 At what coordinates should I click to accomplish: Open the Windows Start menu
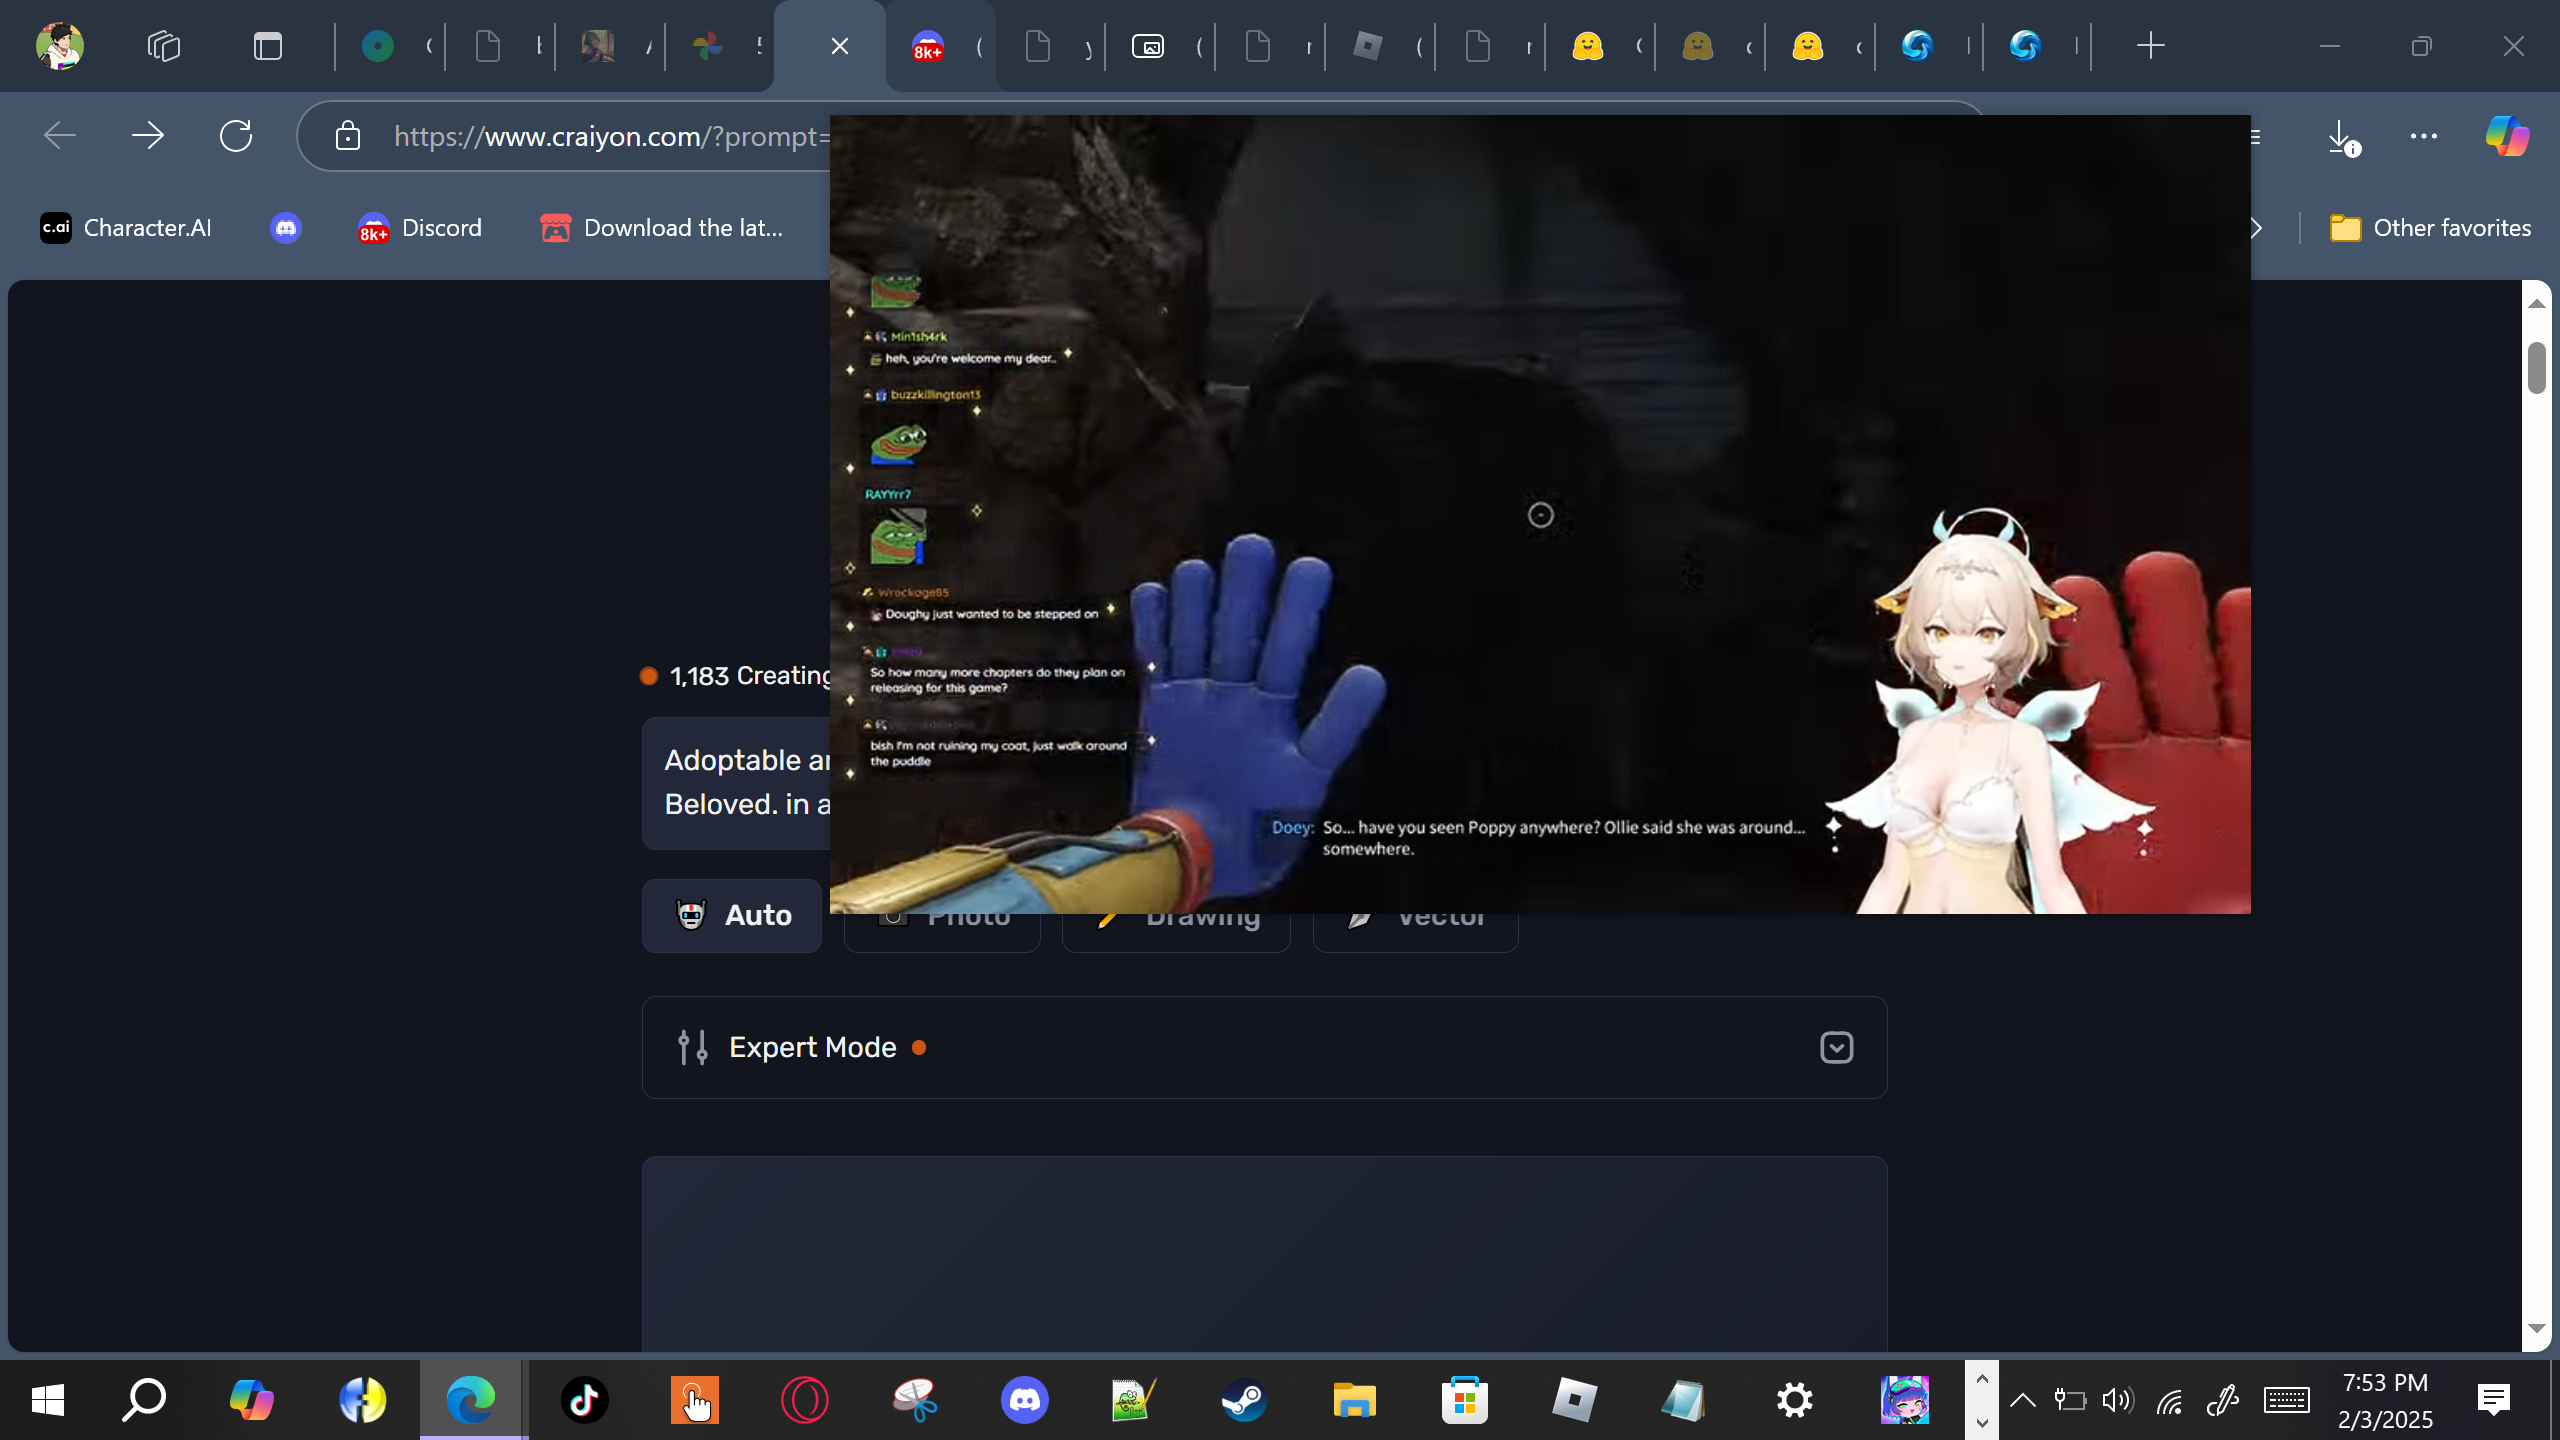(47, 1400)
